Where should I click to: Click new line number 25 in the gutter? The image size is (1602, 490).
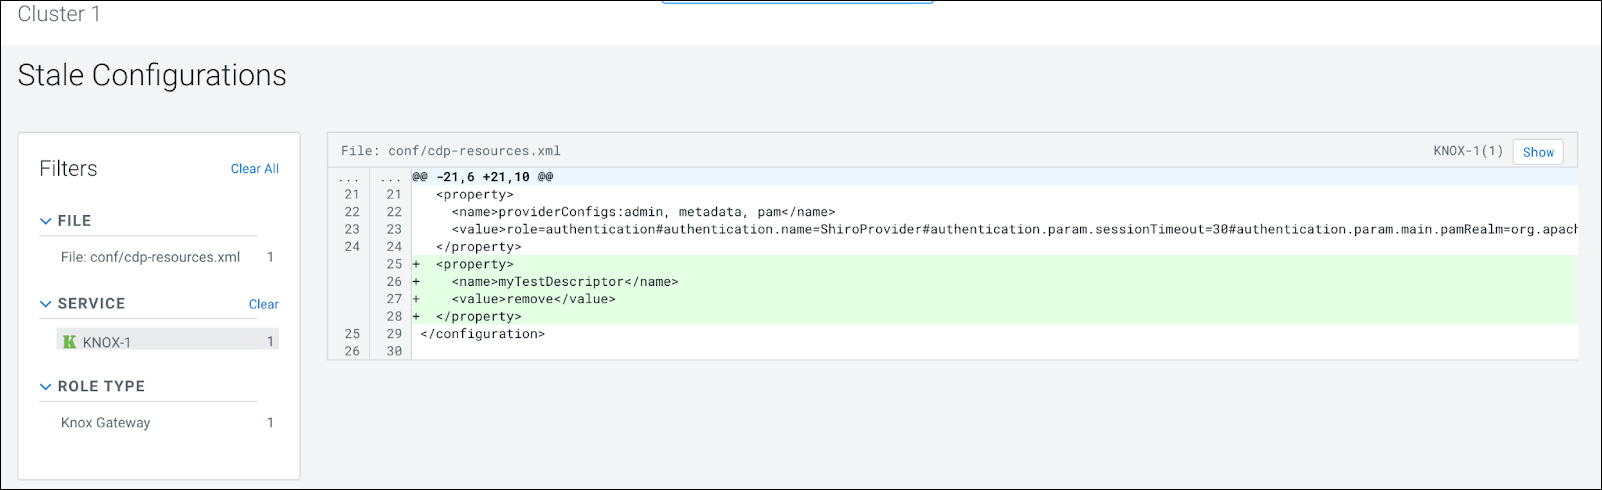coord(393,264)
